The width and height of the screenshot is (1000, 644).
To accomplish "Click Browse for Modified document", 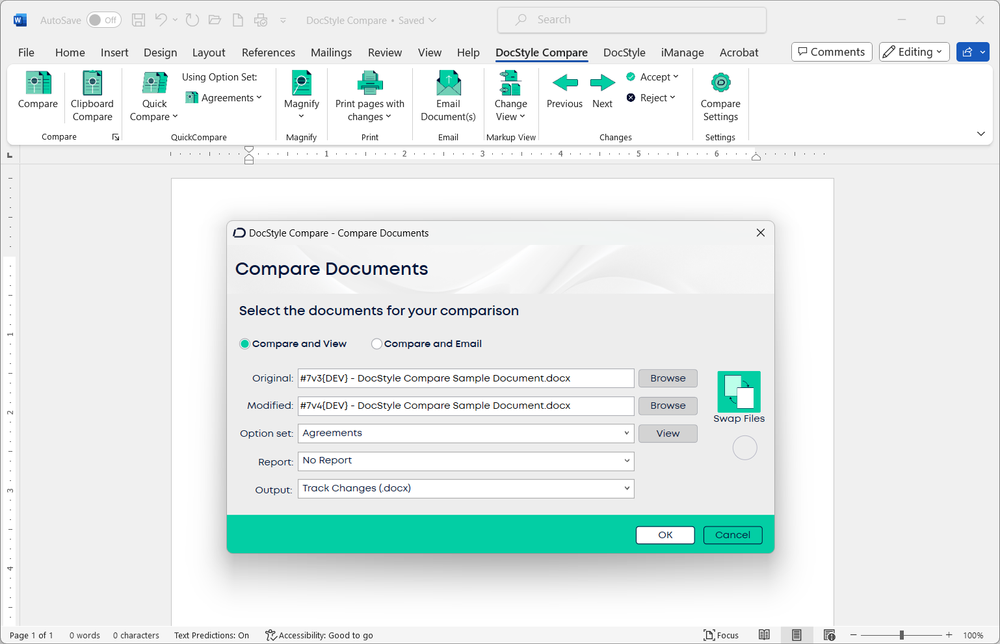I will coord(668,406).
